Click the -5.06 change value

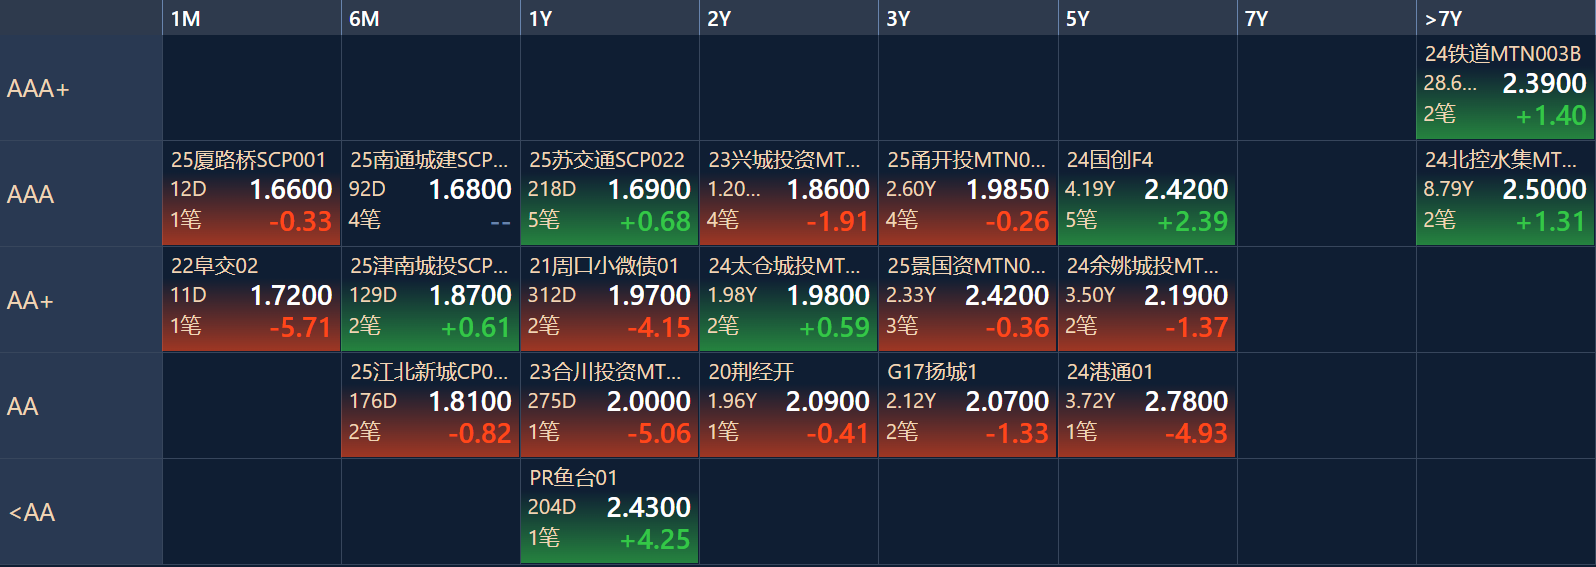[x=659, y=434]
